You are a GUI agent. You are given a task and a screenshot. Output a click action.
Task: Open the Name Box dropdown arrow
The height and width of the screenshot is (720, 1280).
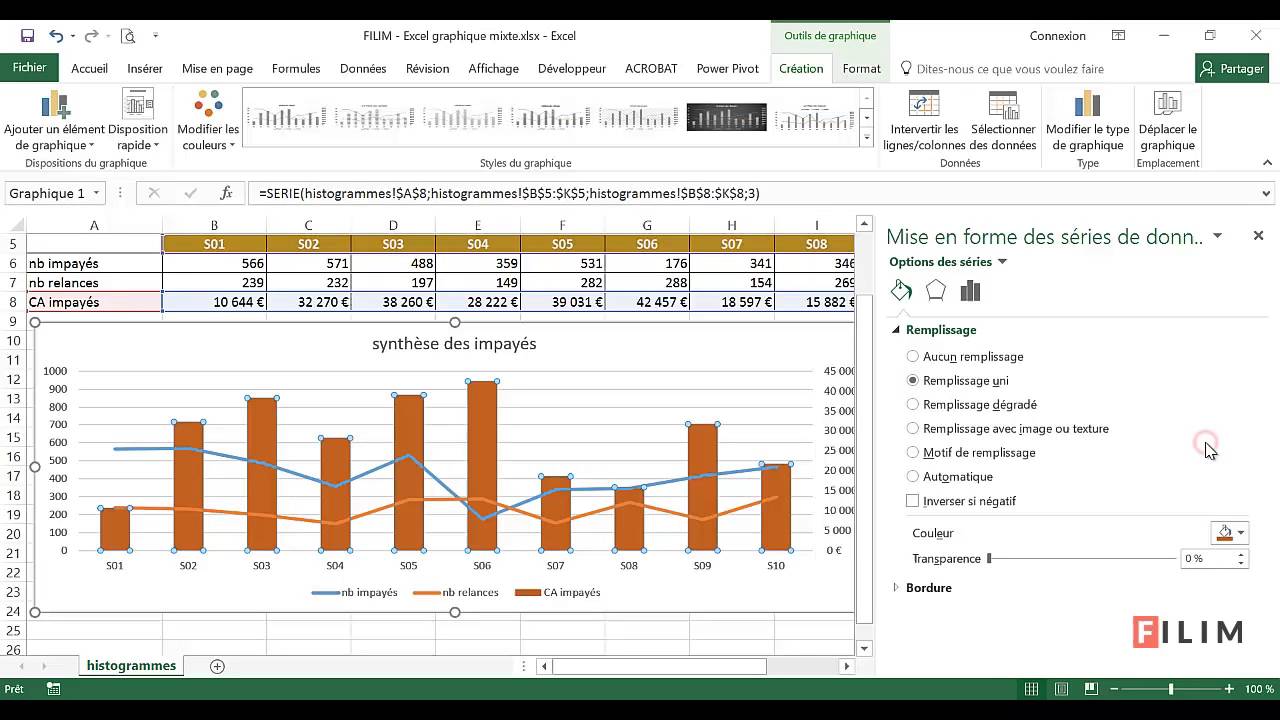click(x=97, y=193)
